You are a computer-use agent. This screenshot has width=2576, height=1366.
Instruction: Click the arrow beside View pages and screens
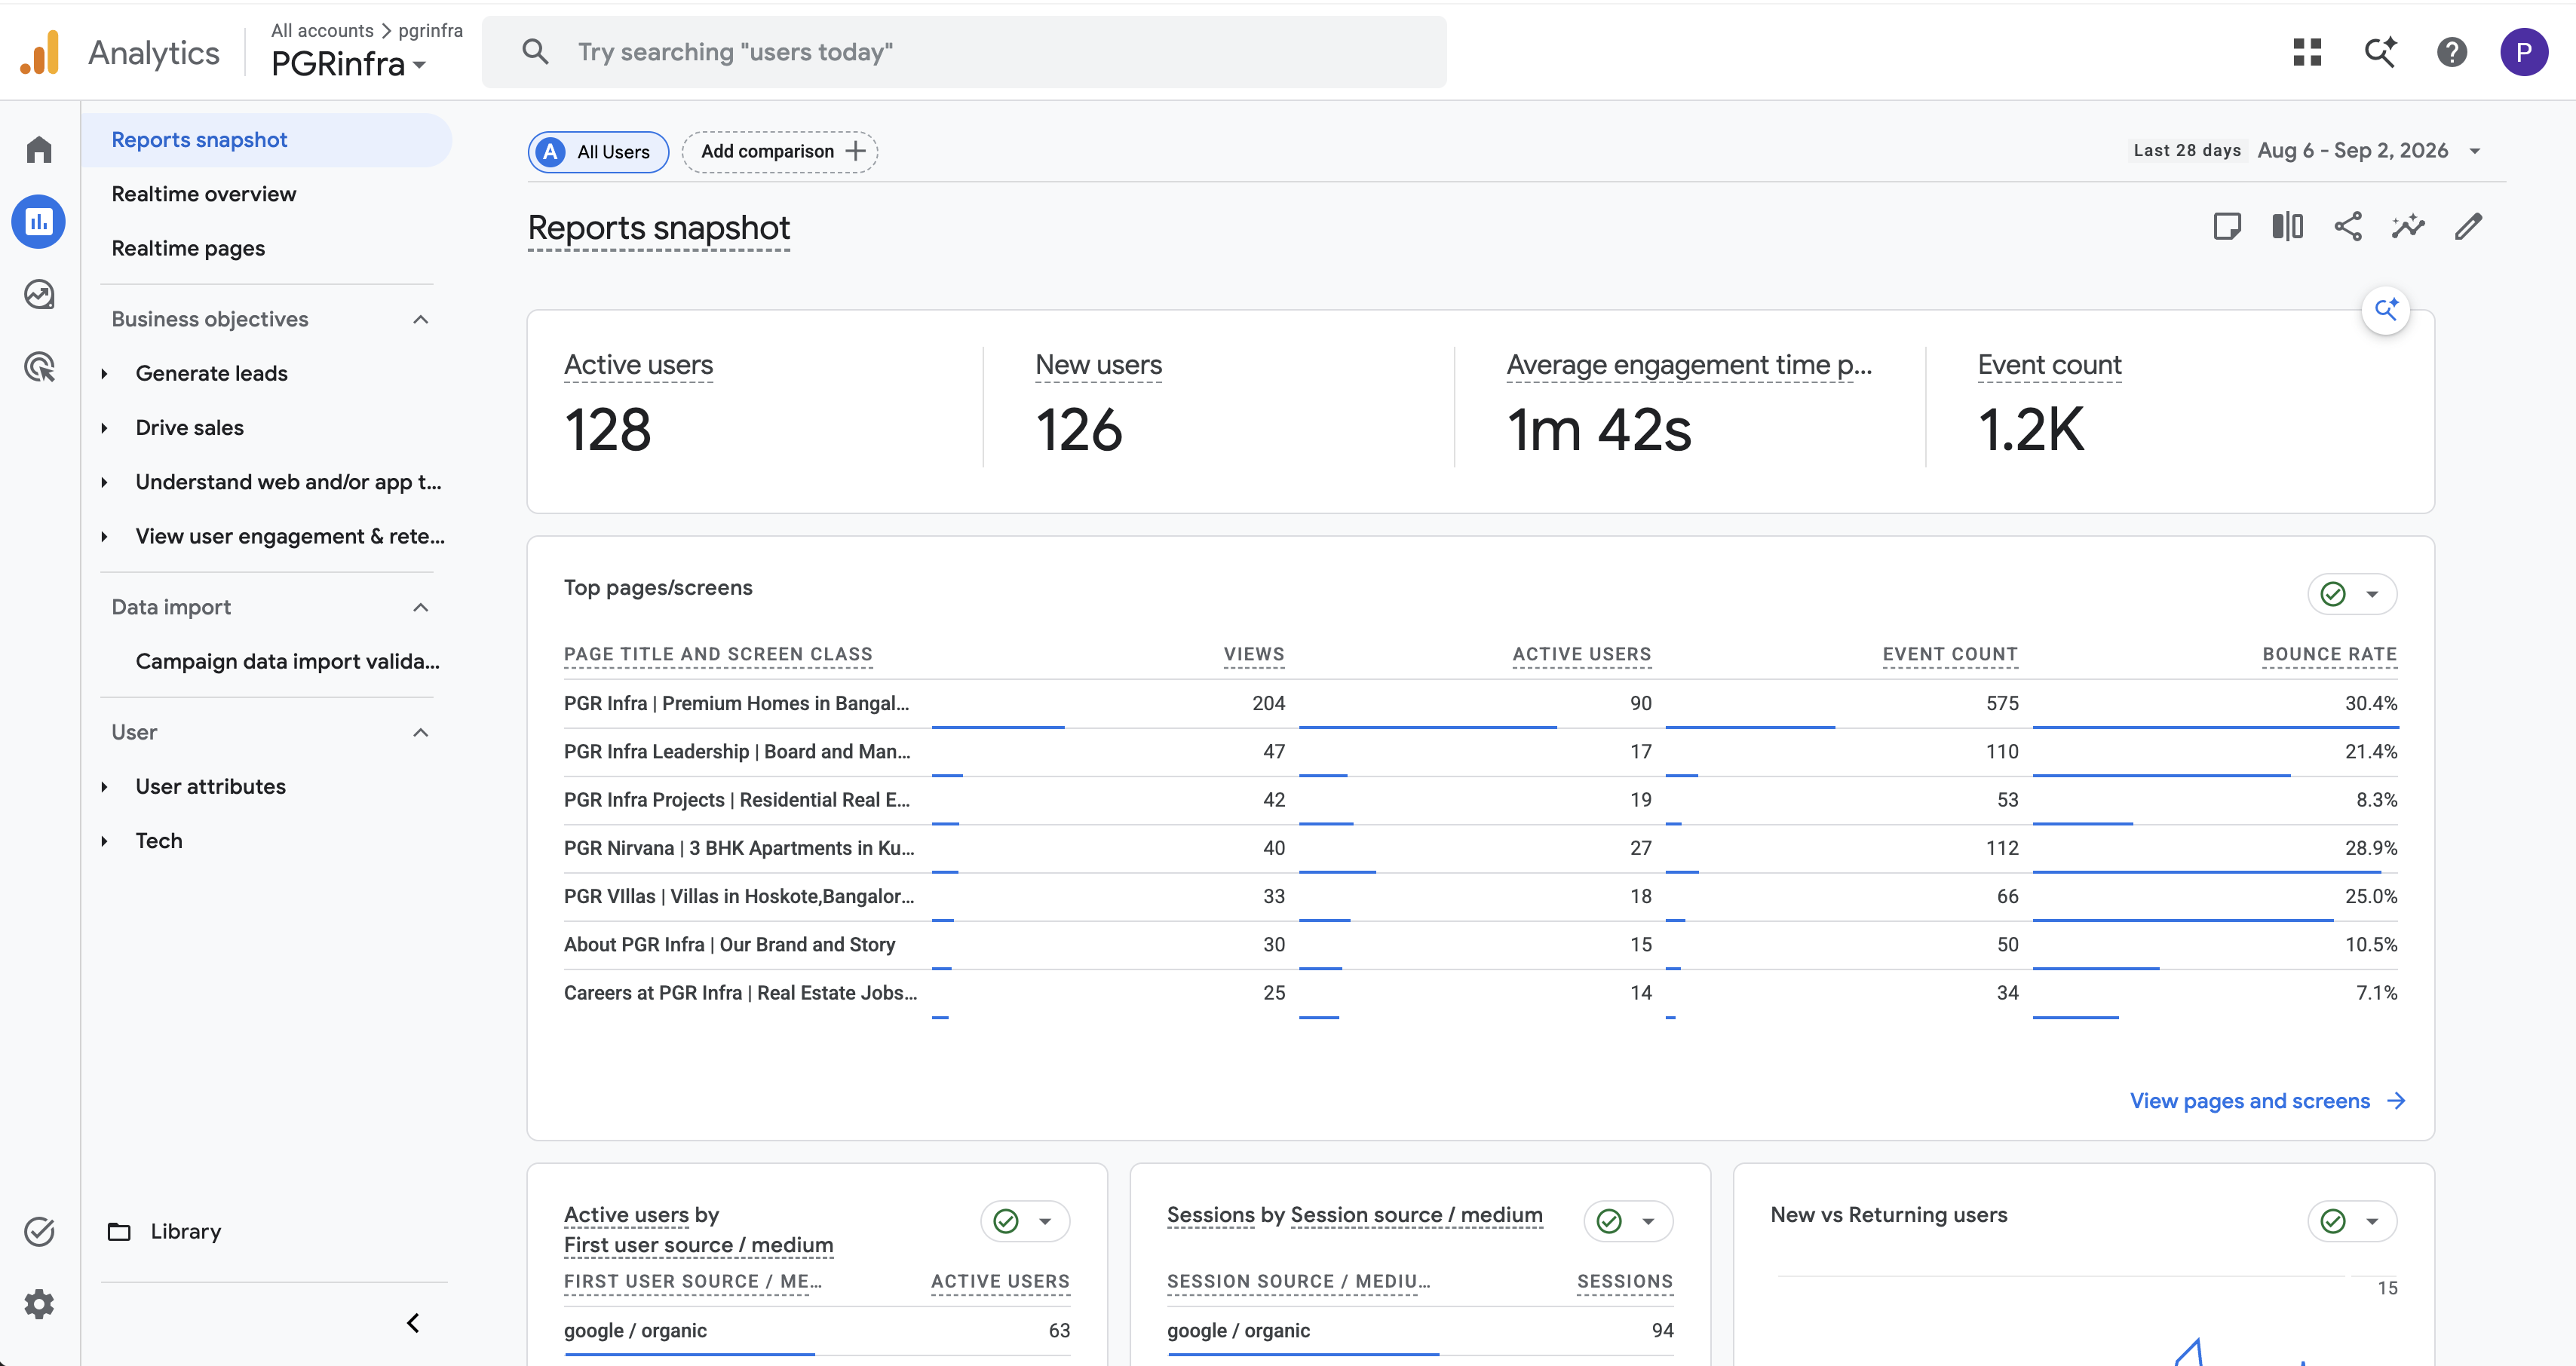coord(2396,1101)
